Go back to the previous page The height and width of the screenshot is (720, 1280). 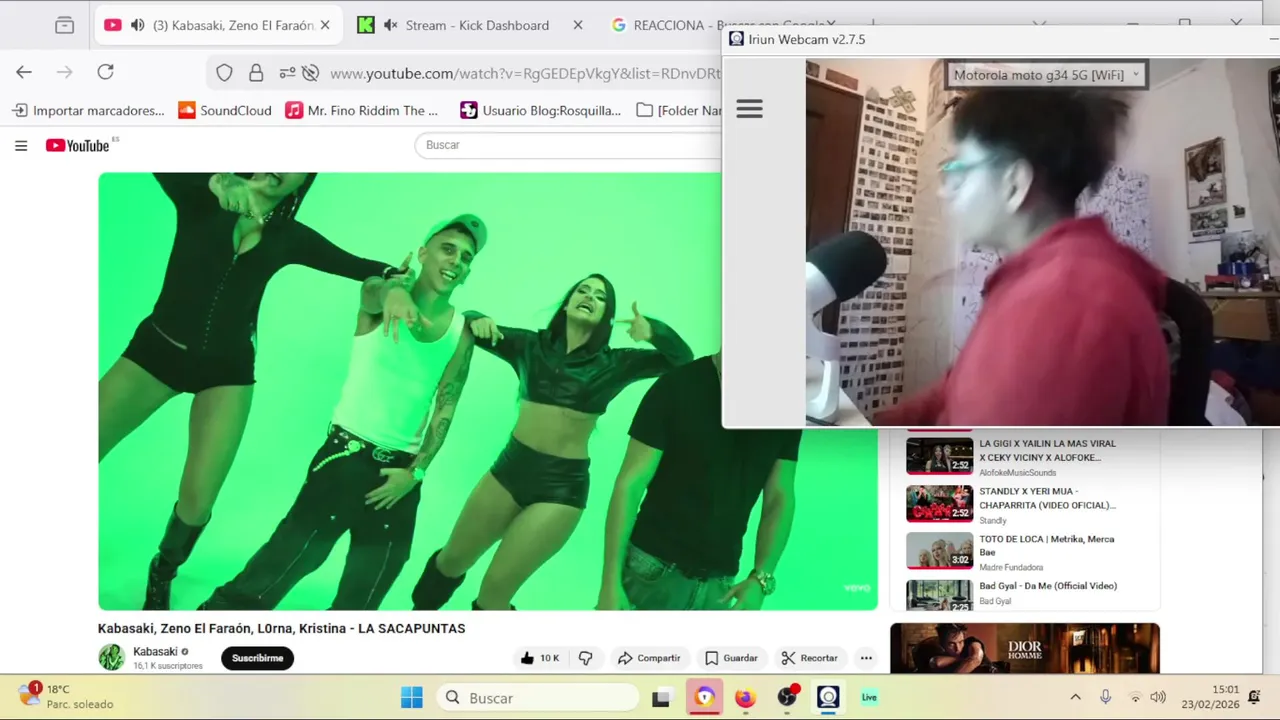(24, 72)
